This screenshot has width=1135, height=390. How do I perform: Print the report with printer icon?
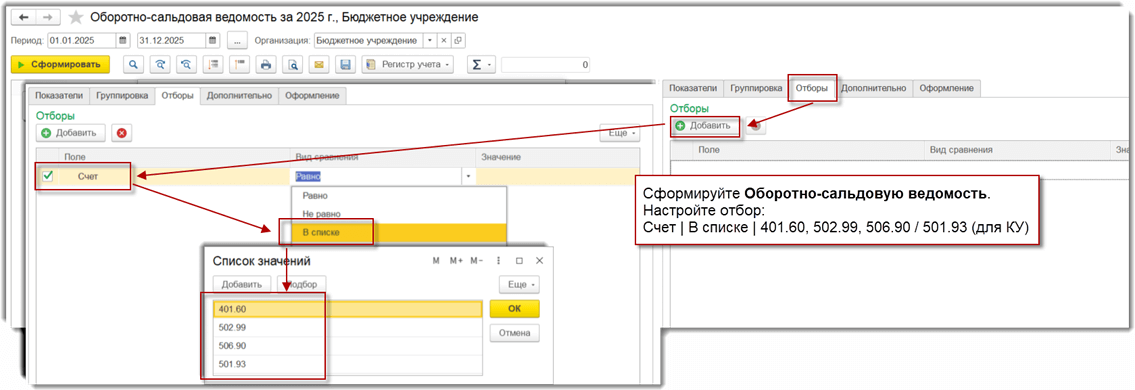[266, 64]
